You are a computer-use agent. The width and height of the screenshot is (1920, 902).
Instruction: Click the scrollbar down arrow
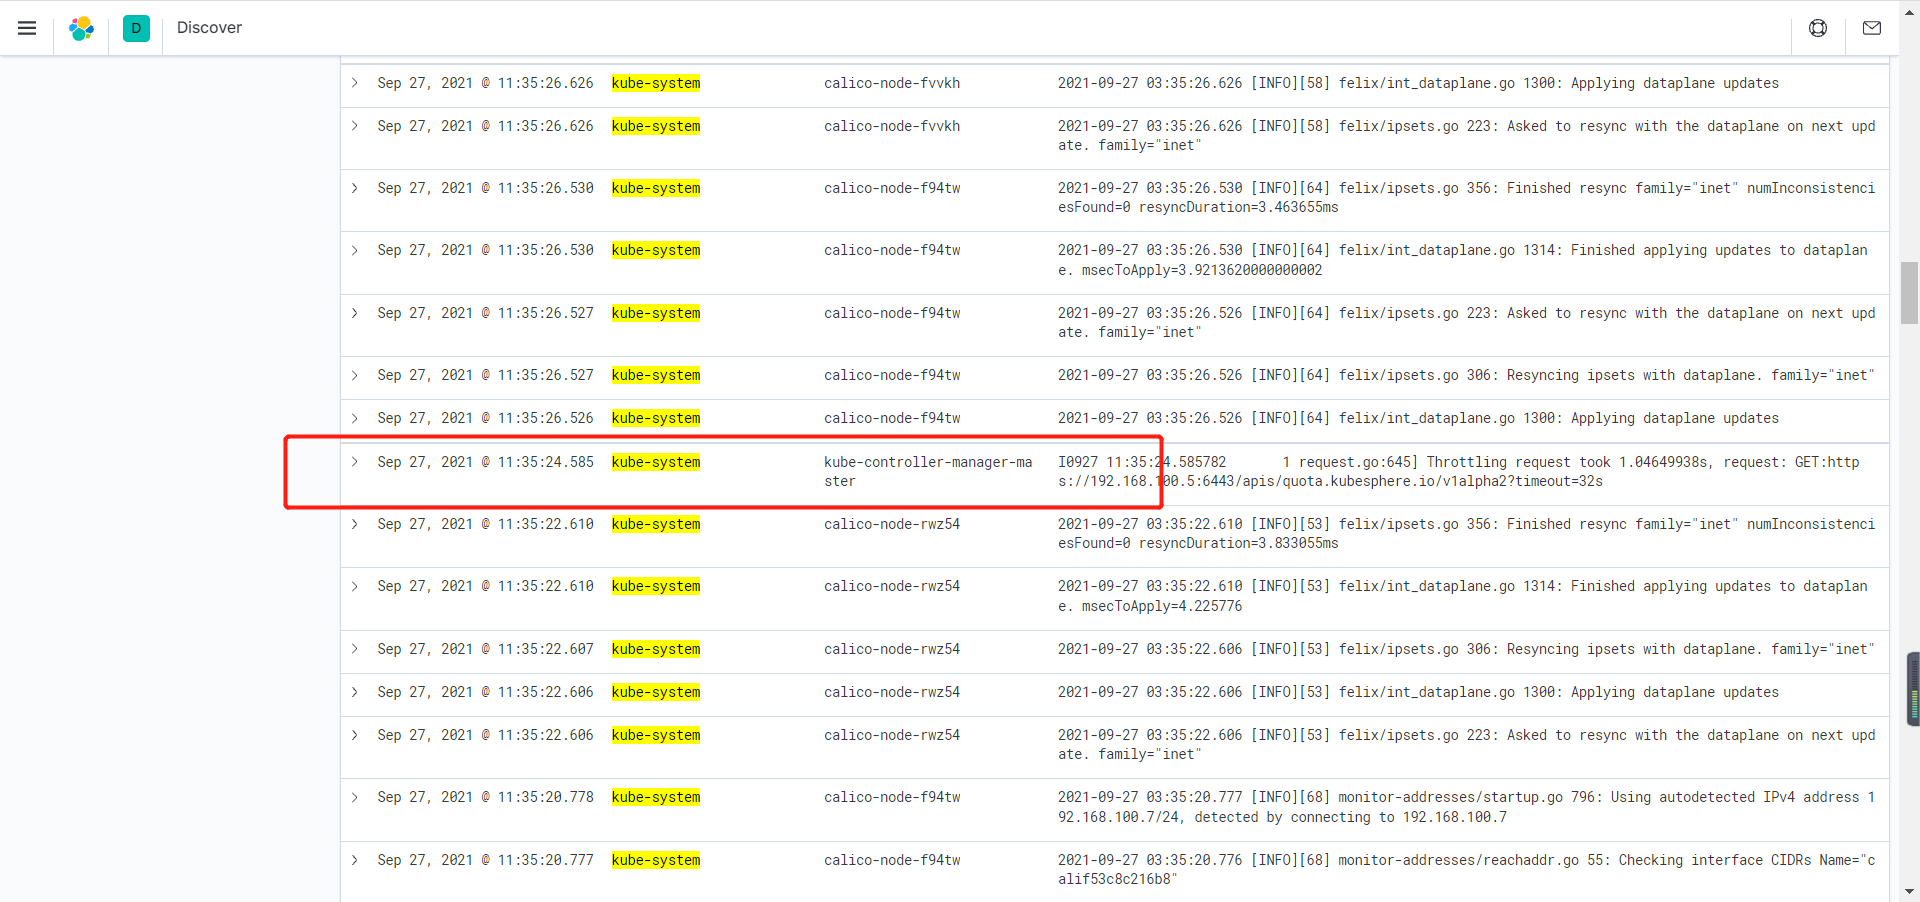tap(1910, 891)
